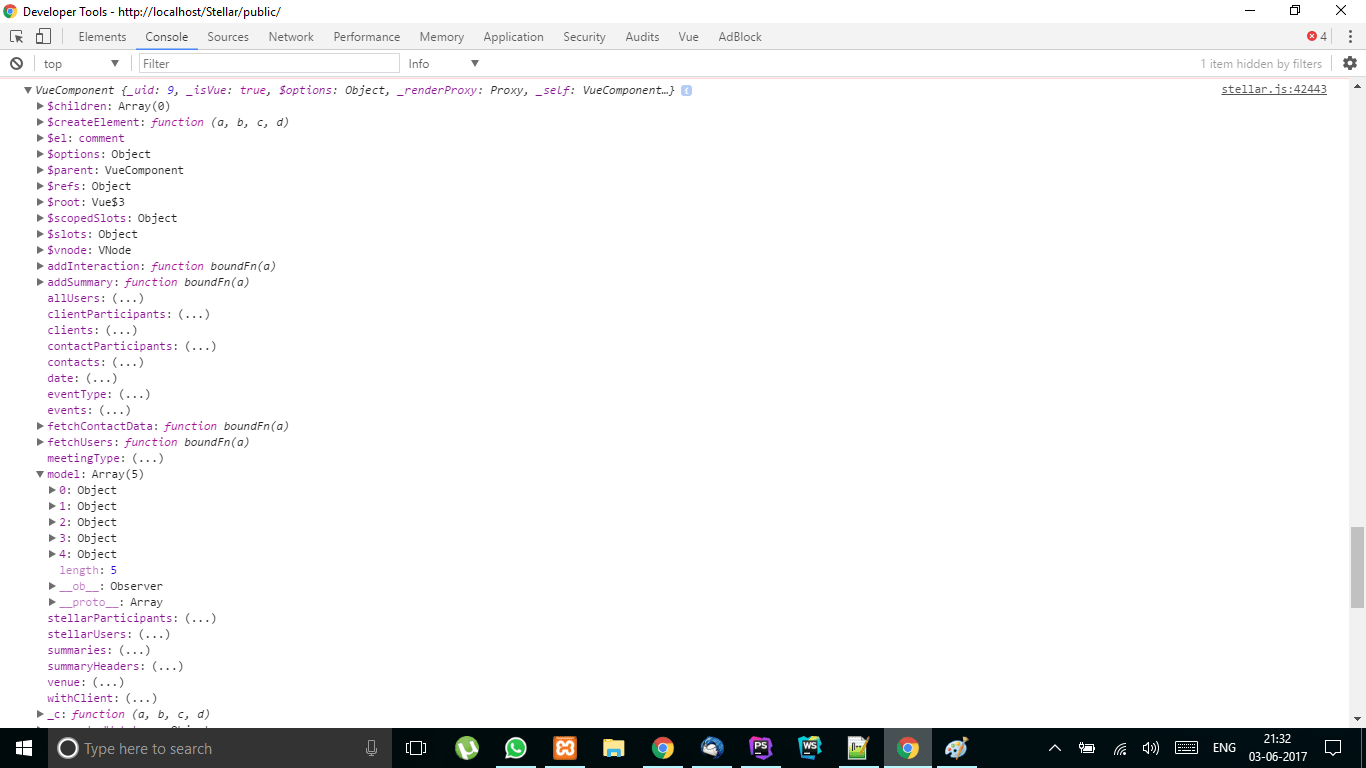Viewport: 1366px width, 768px height.
Task: Evaluate the meetingType (...) getter
Action: tap(148, 458)
